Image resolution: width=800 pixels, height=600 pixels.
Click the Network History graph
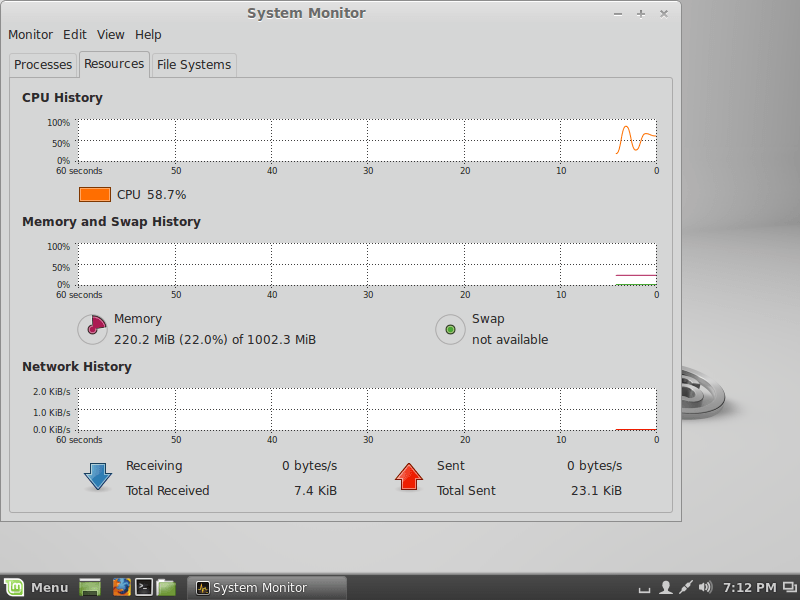[367, 409]
